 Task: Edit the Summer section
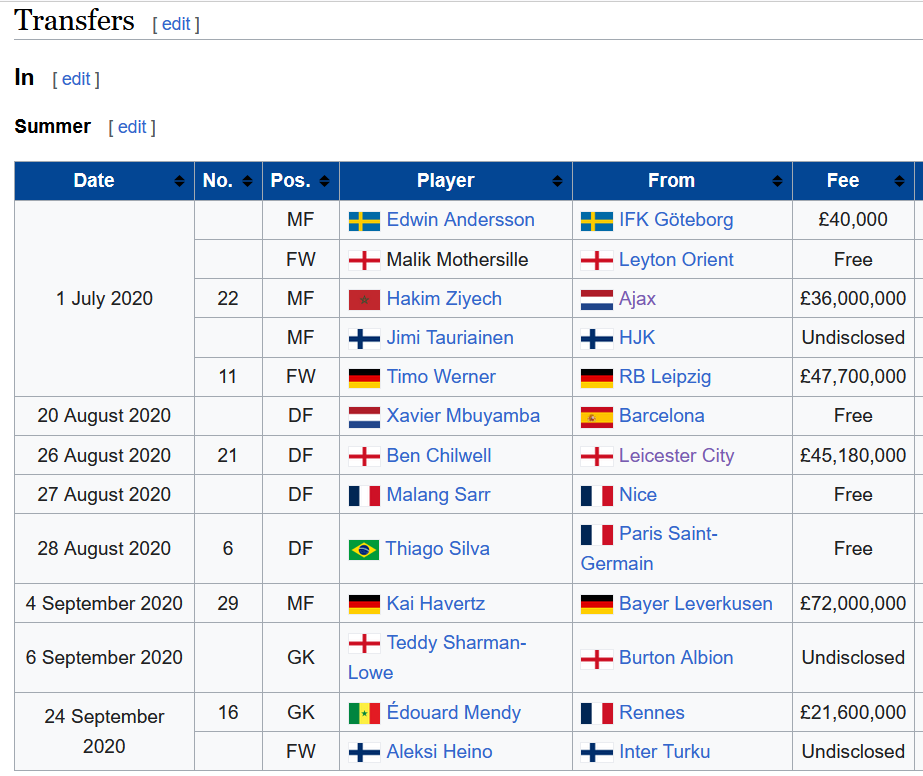pos(132,127)
